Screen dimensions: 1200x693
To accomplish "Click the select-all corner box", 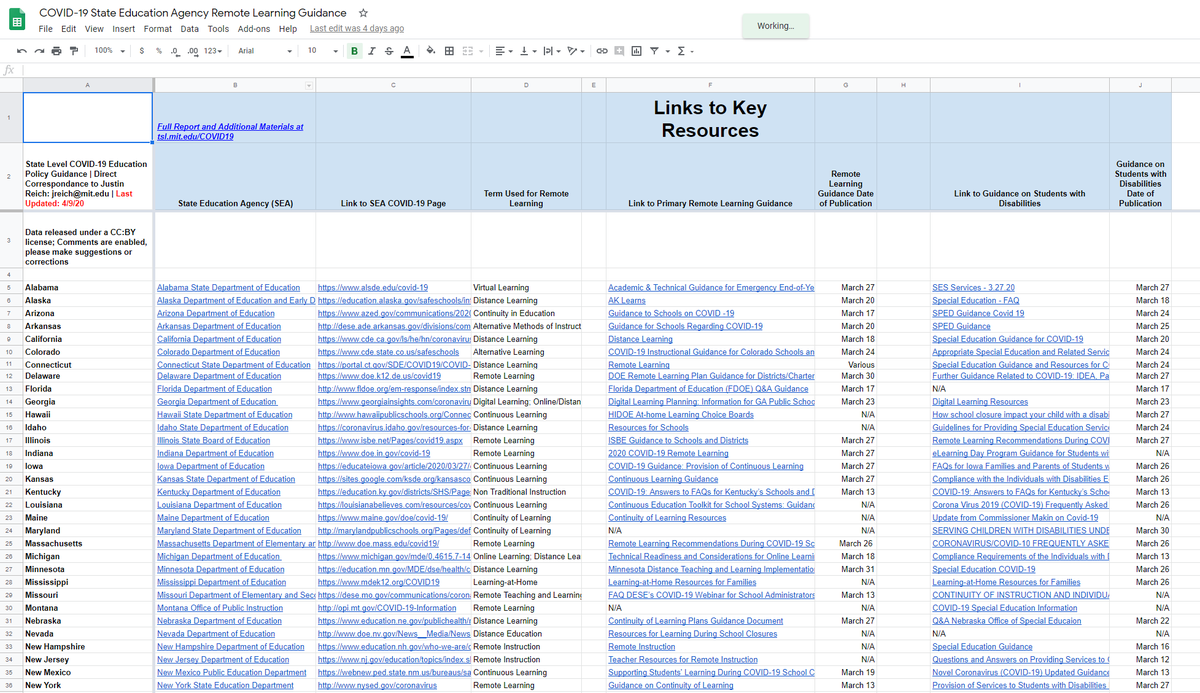I will [11, 85].
